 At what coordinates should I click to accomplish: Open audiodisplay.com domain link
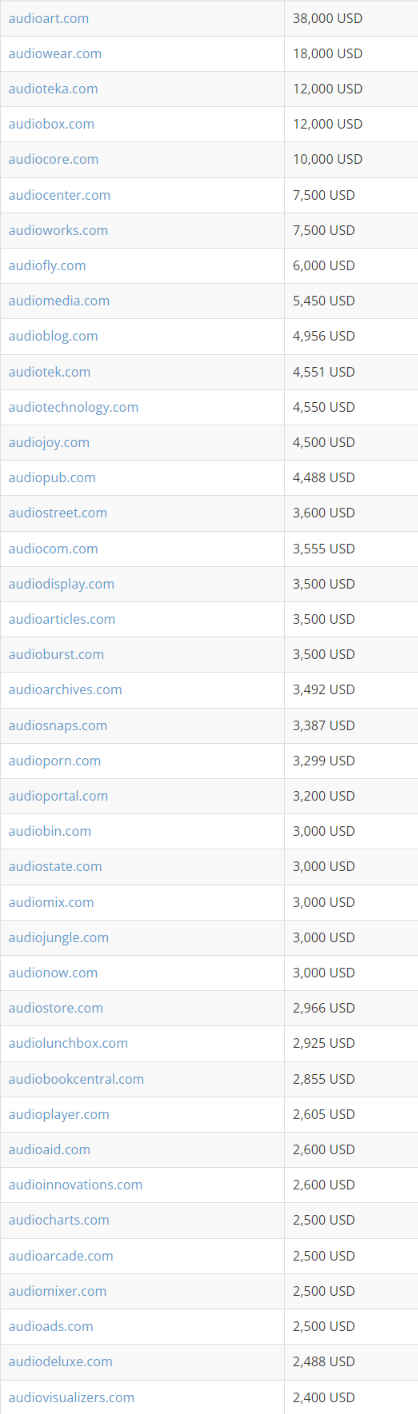(x=61, y=584)
